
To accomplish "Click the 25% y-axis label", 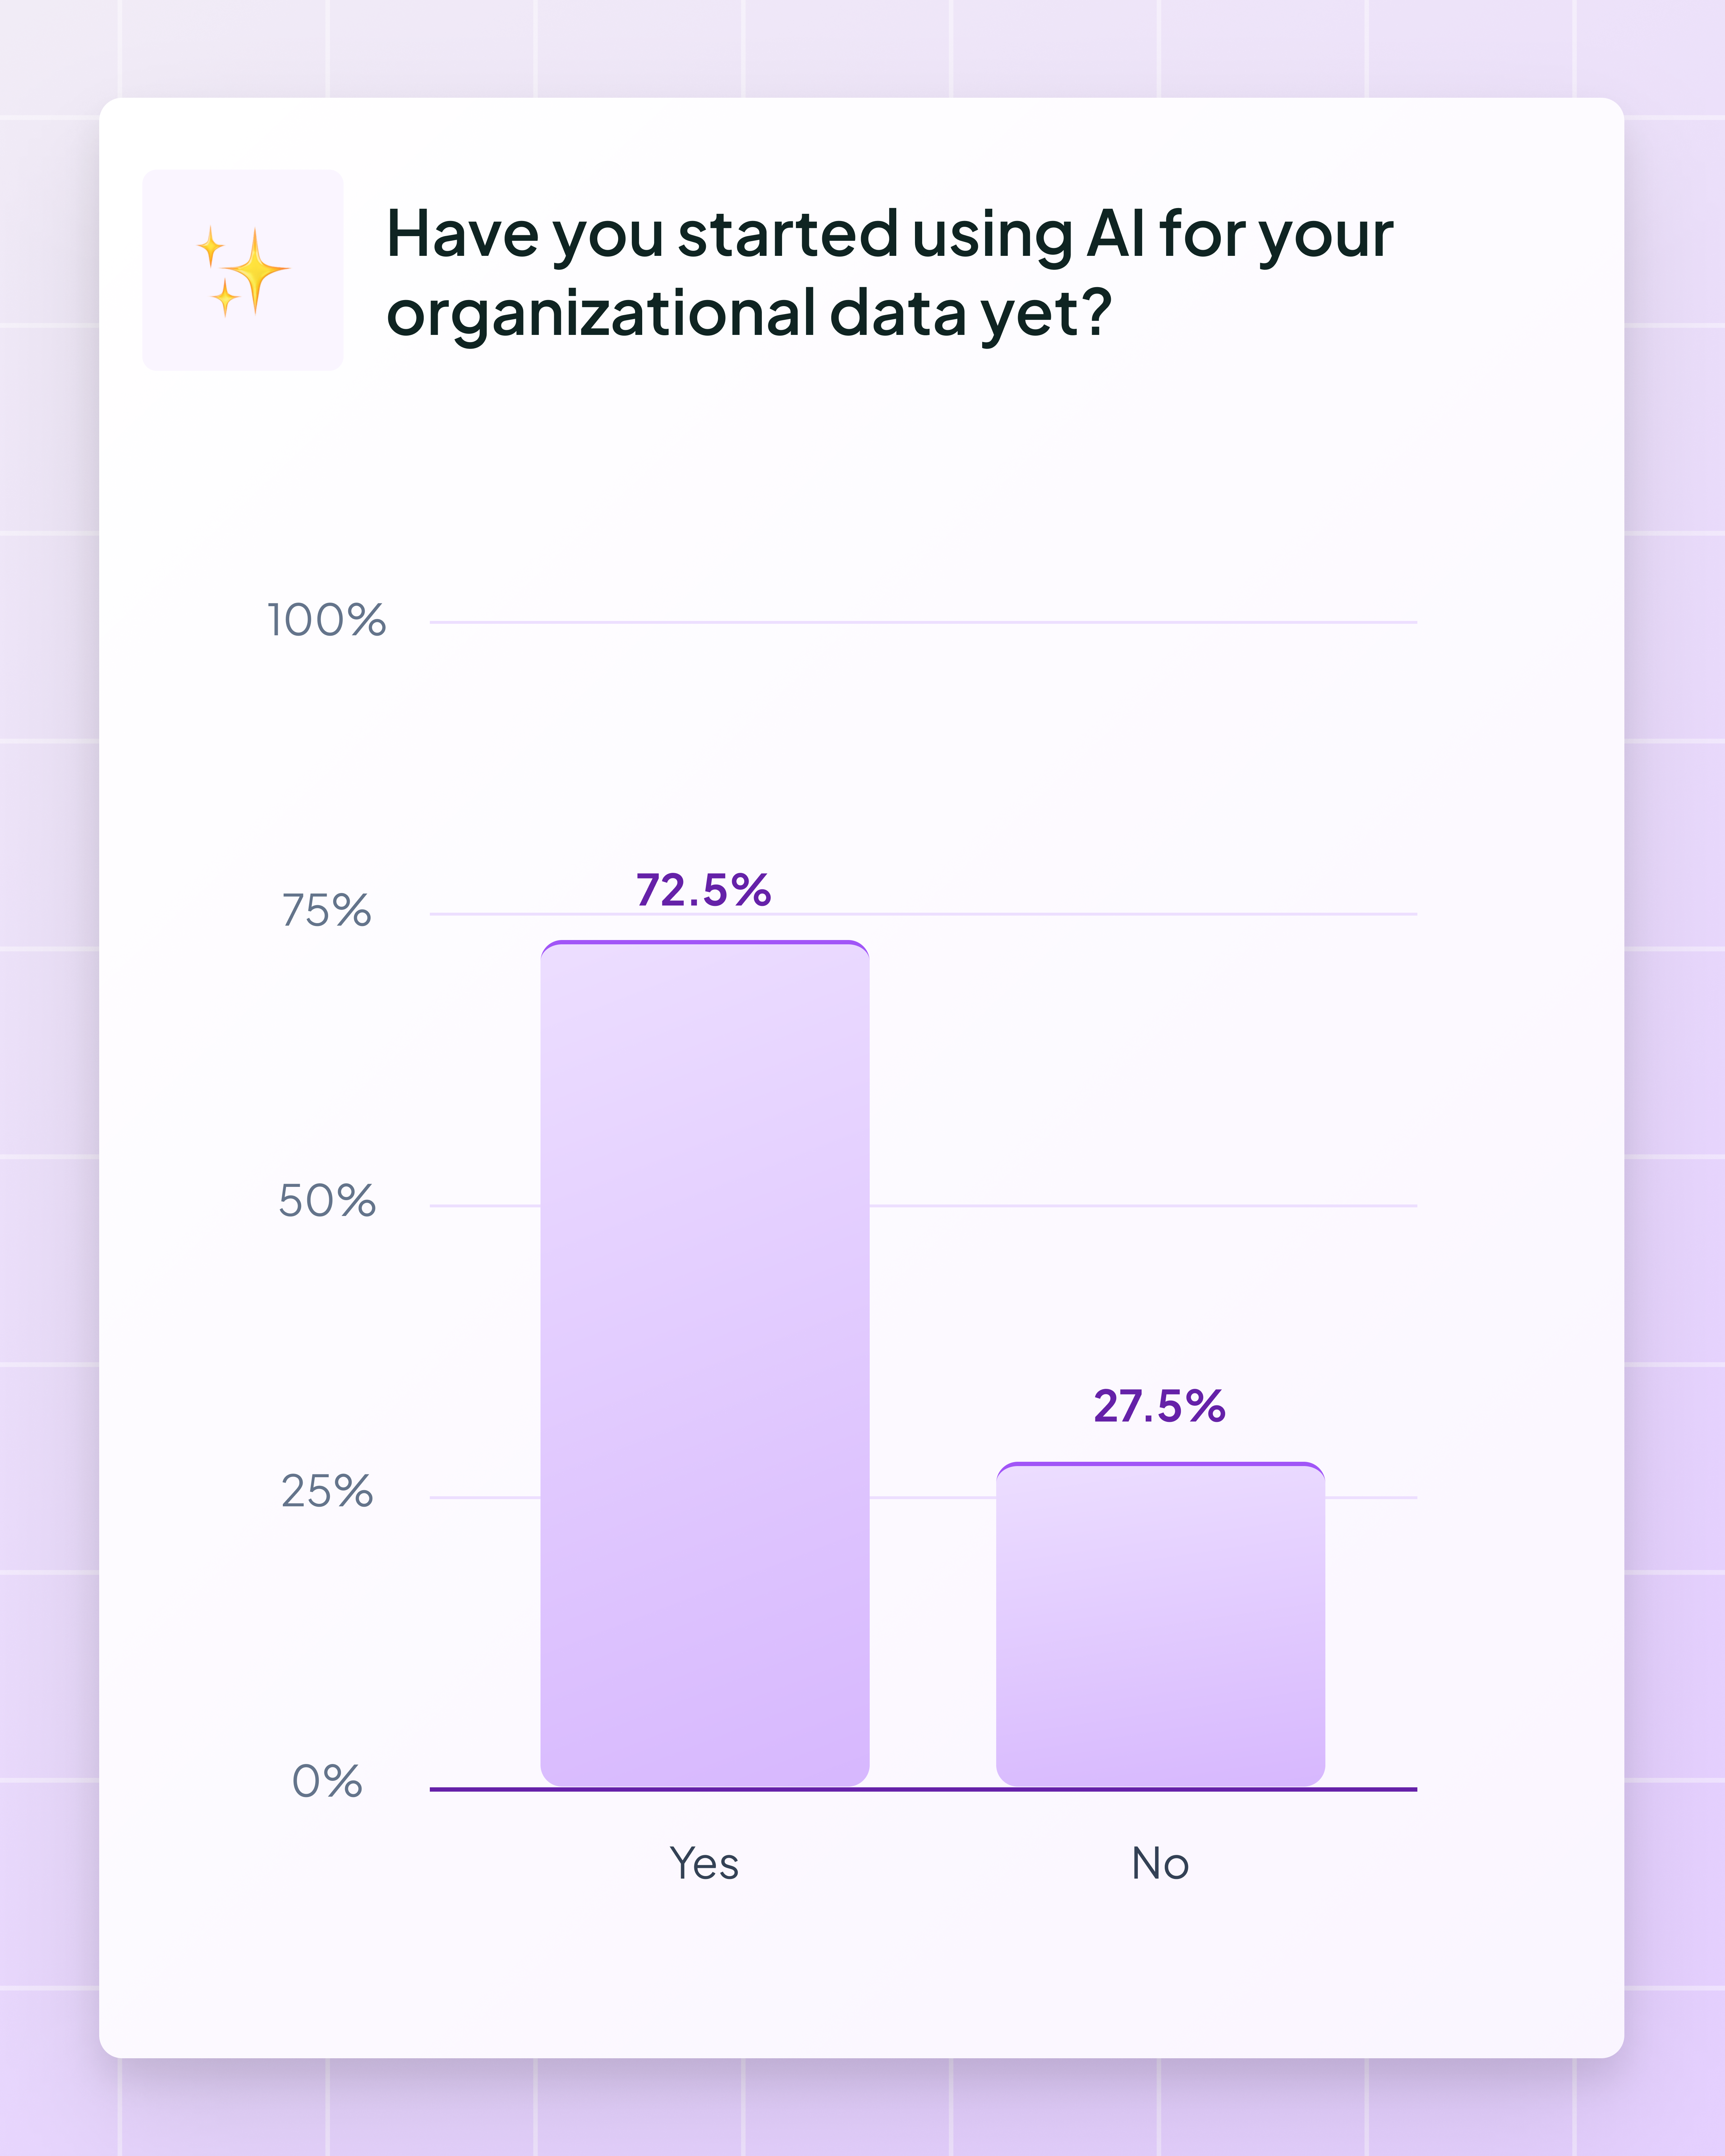I will tap(326, 1491).
